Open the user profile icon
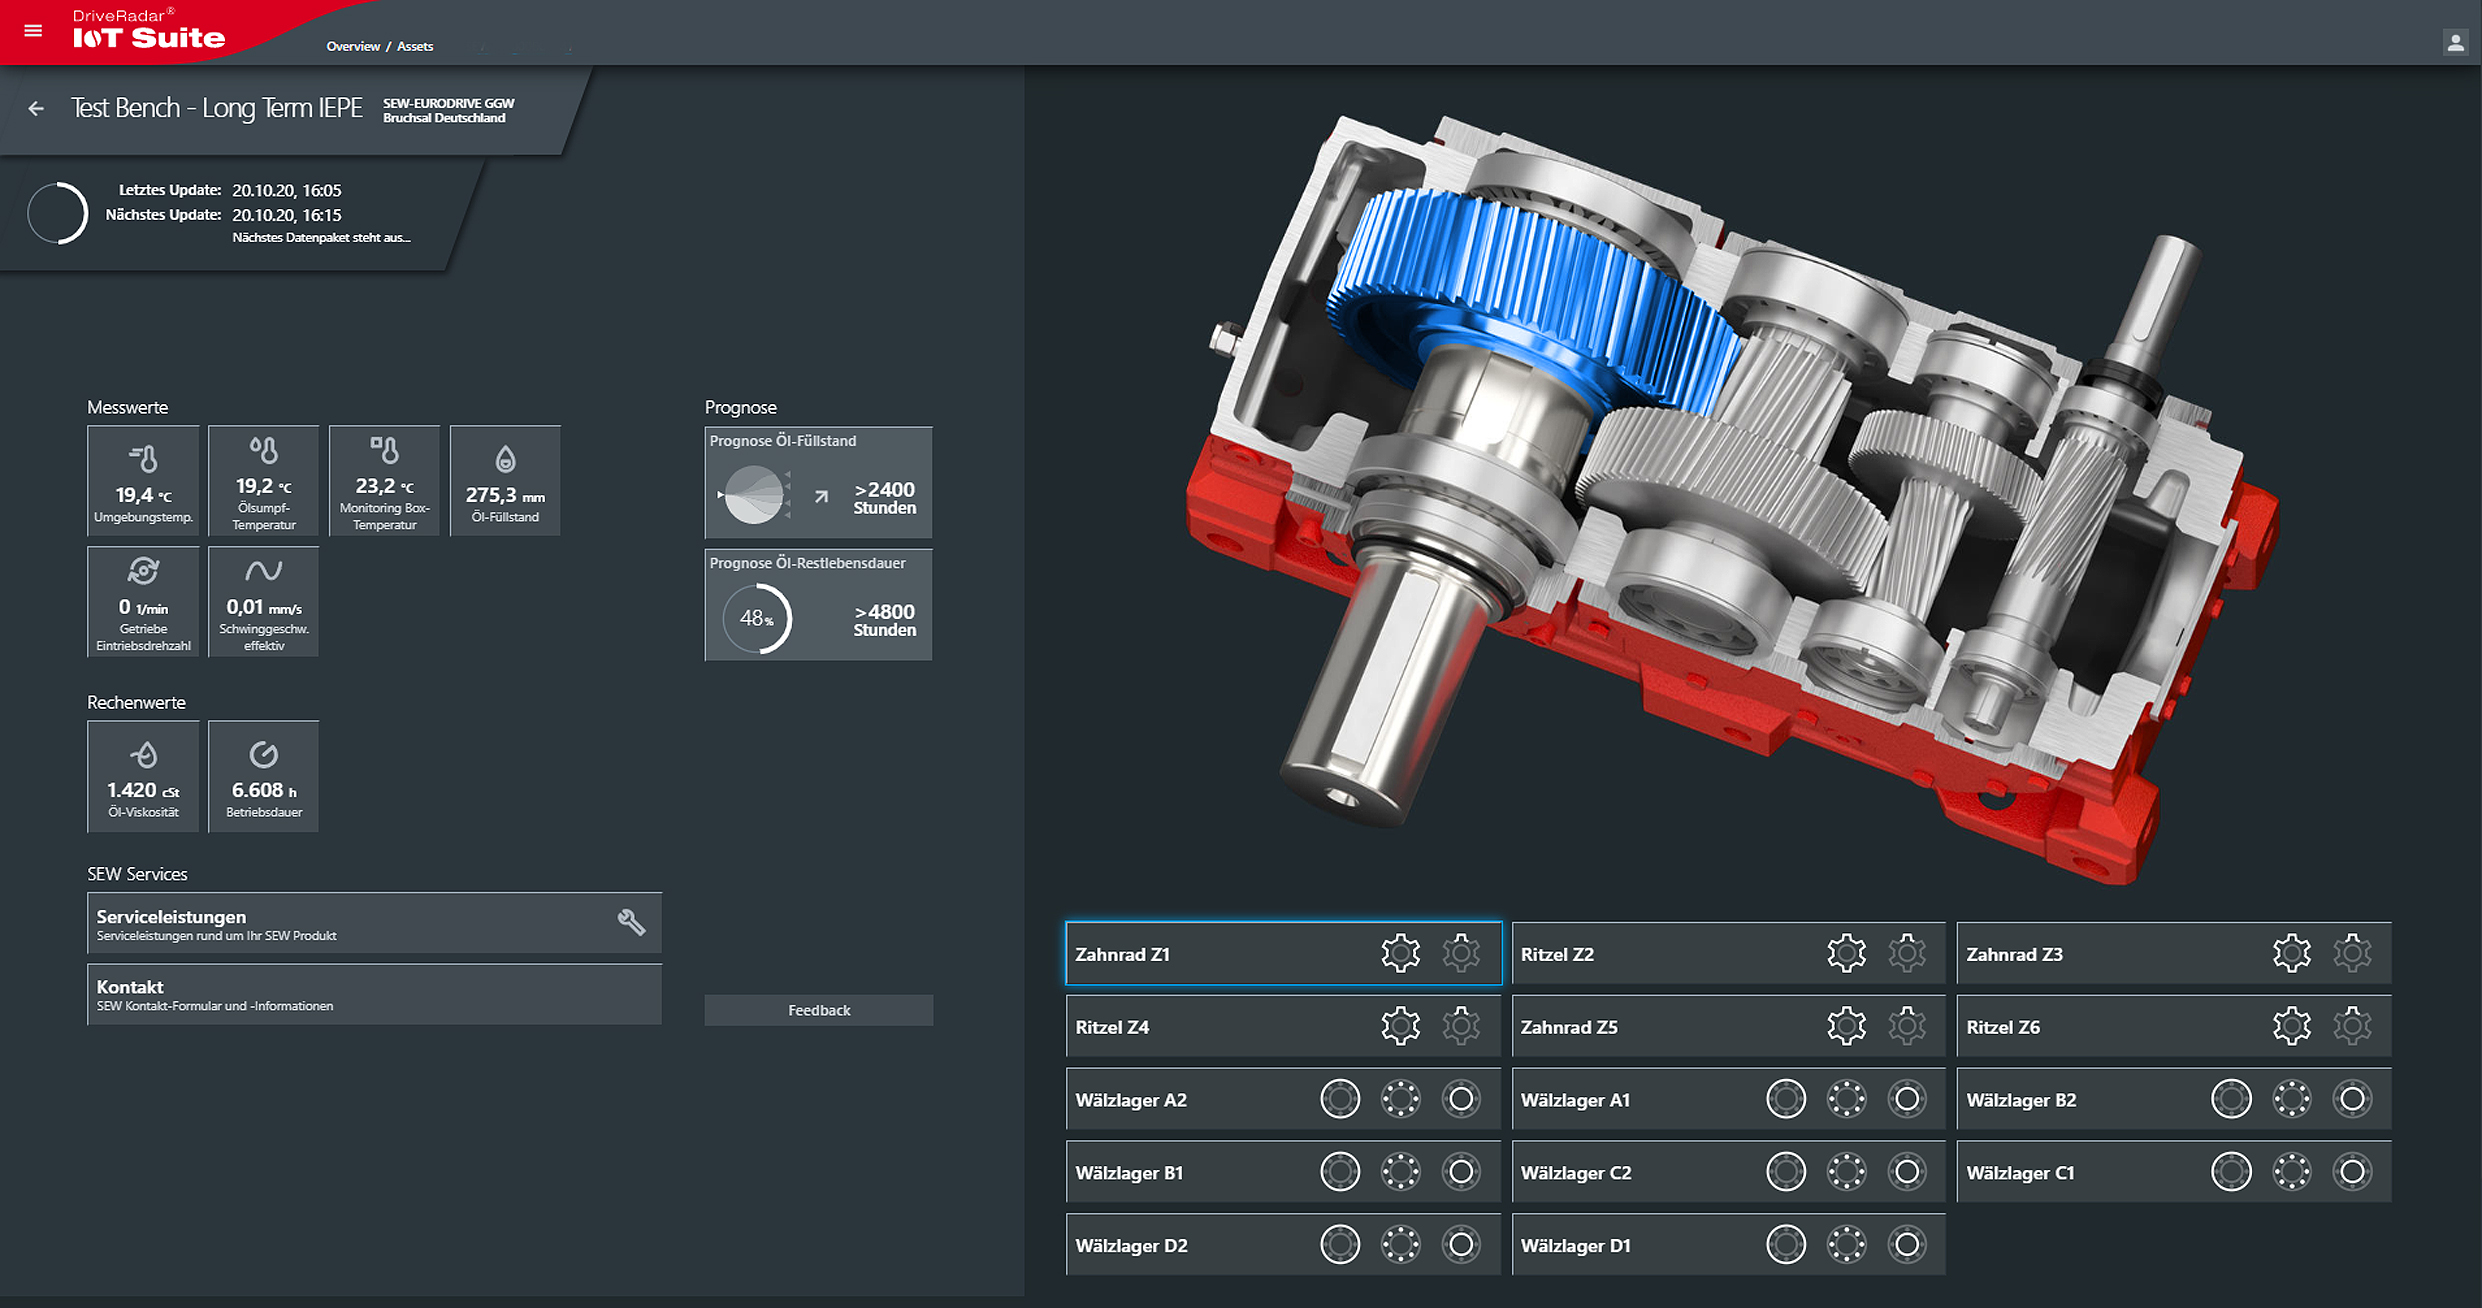Viewport: 2482px width, 1308px height. [x=2455, y=42]
